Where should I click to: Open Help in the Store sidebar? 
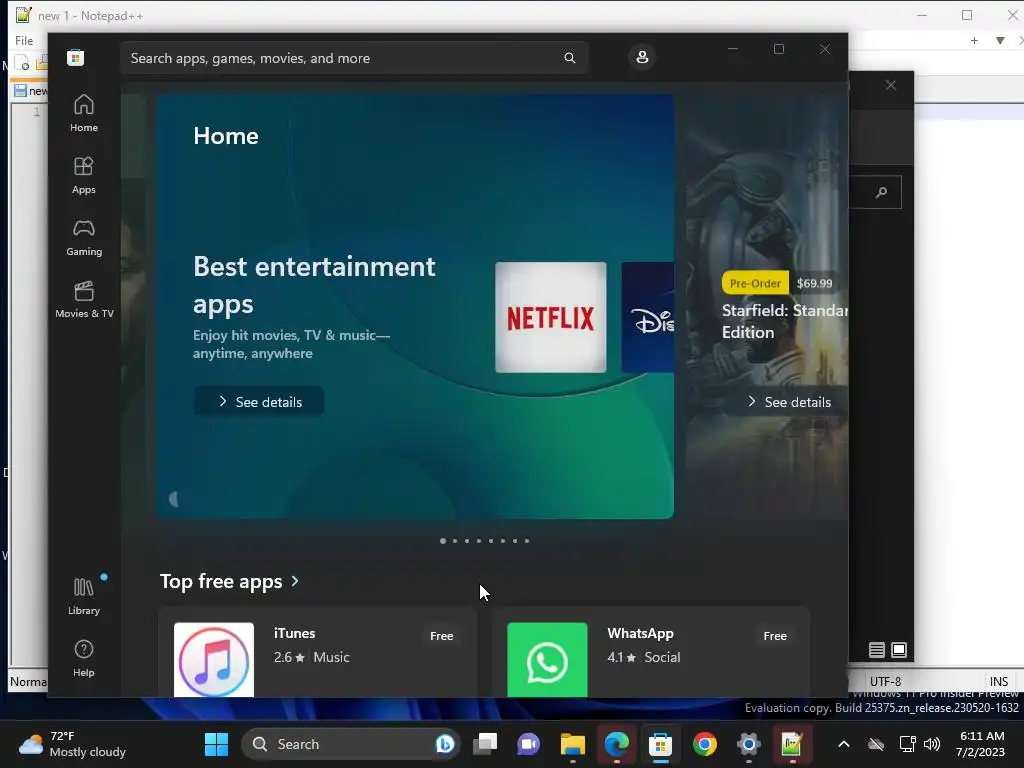(x=84, y=658)
